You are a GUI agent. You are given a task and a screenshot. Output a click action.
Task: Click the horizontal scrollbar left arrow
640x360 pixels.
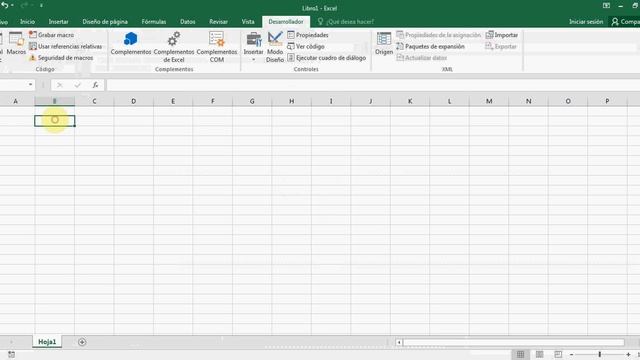point(399,342)
